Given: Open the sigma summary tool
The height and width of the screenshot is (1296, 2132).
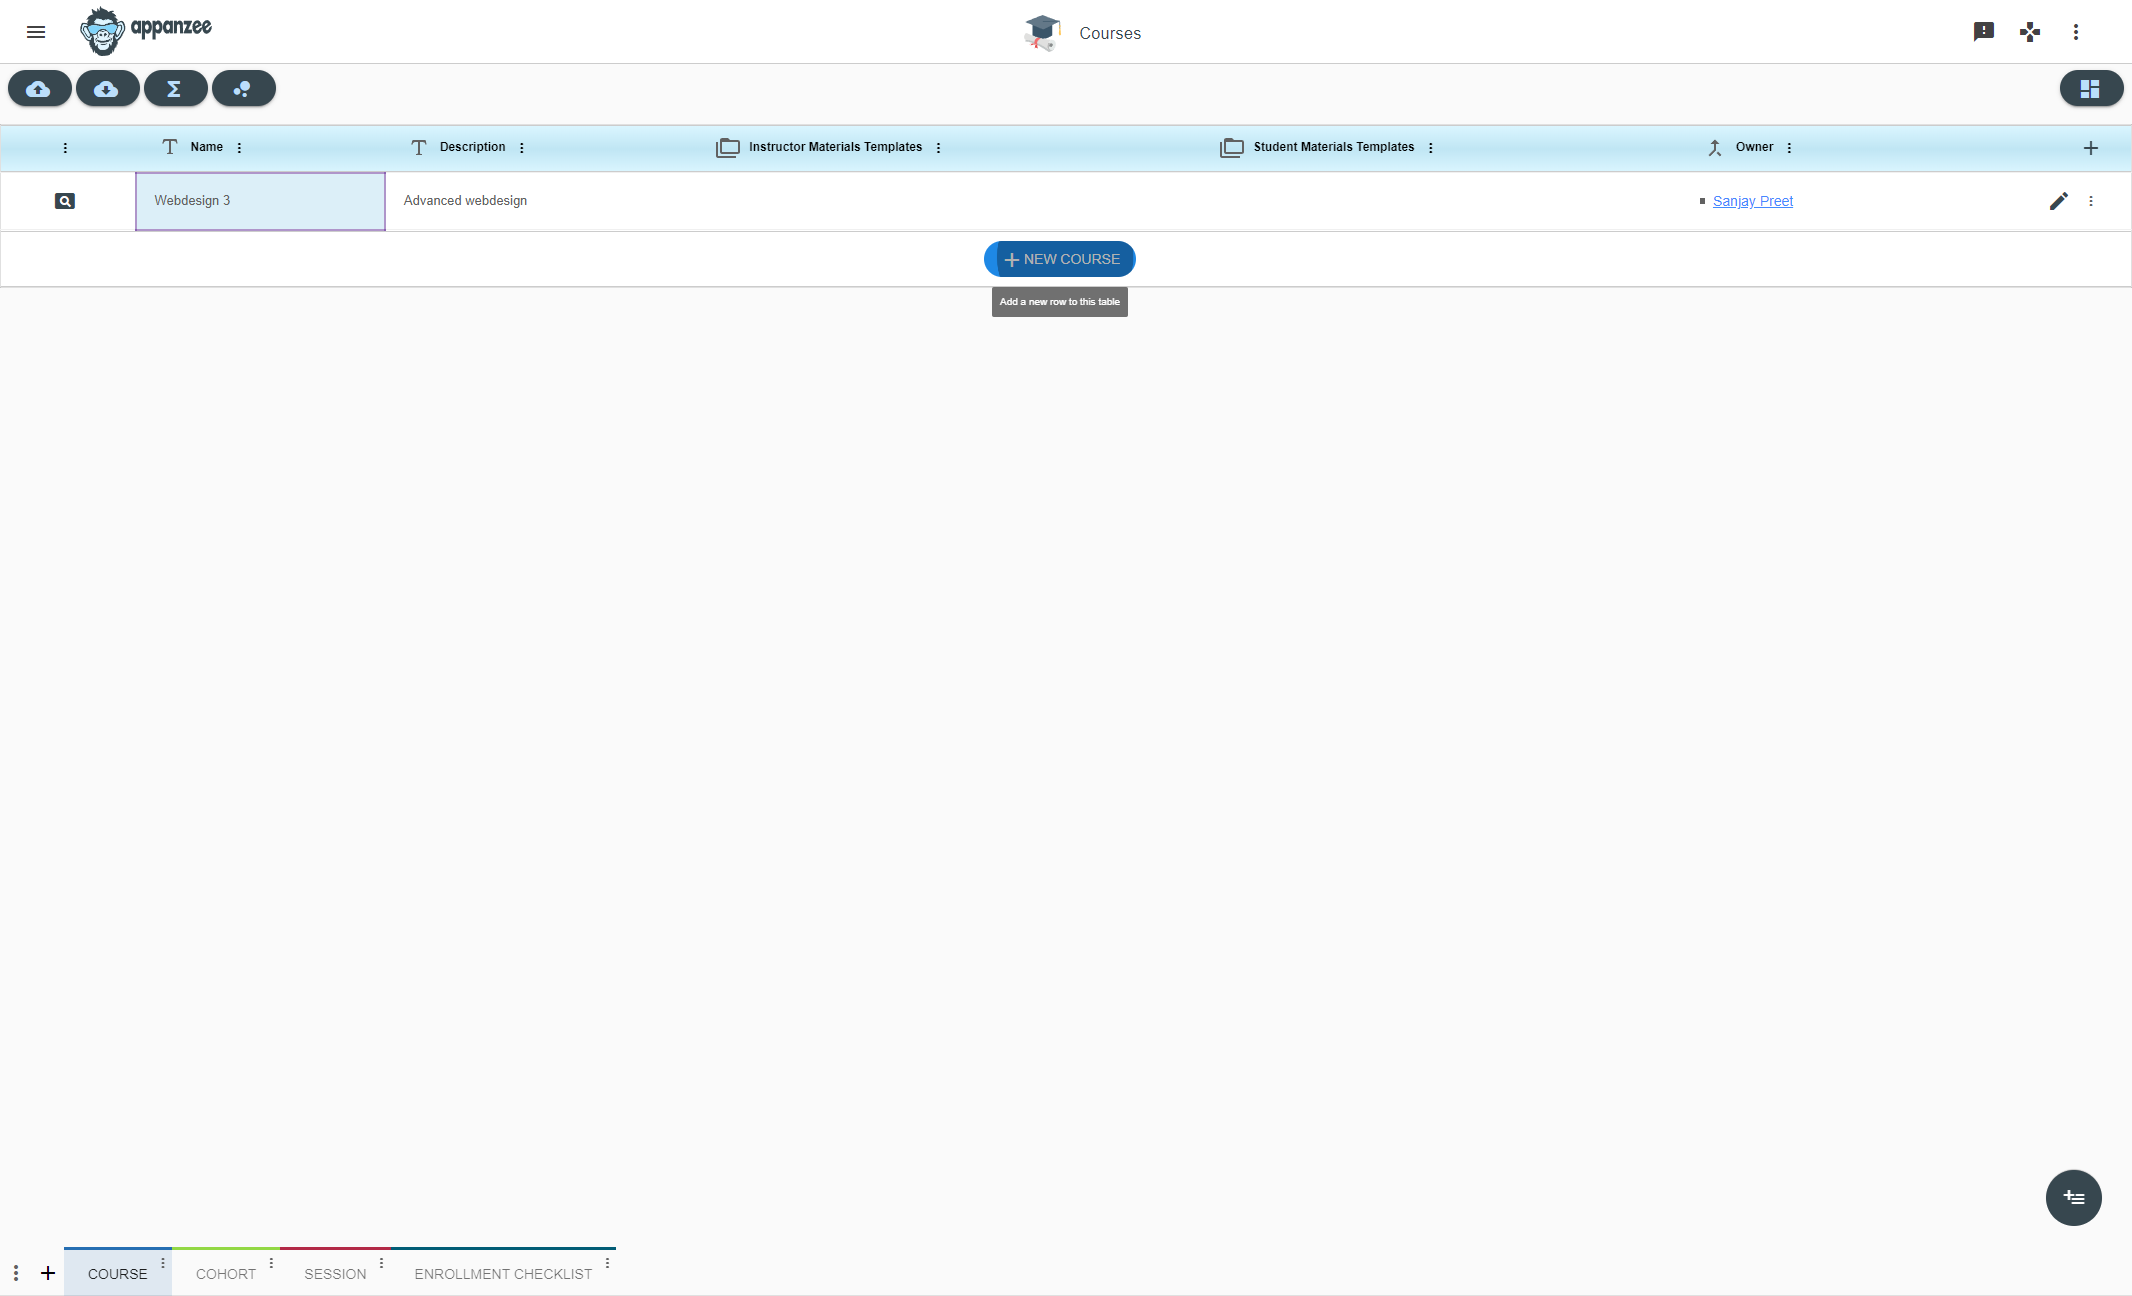Looking at the screenshot, I should (175, 88).
